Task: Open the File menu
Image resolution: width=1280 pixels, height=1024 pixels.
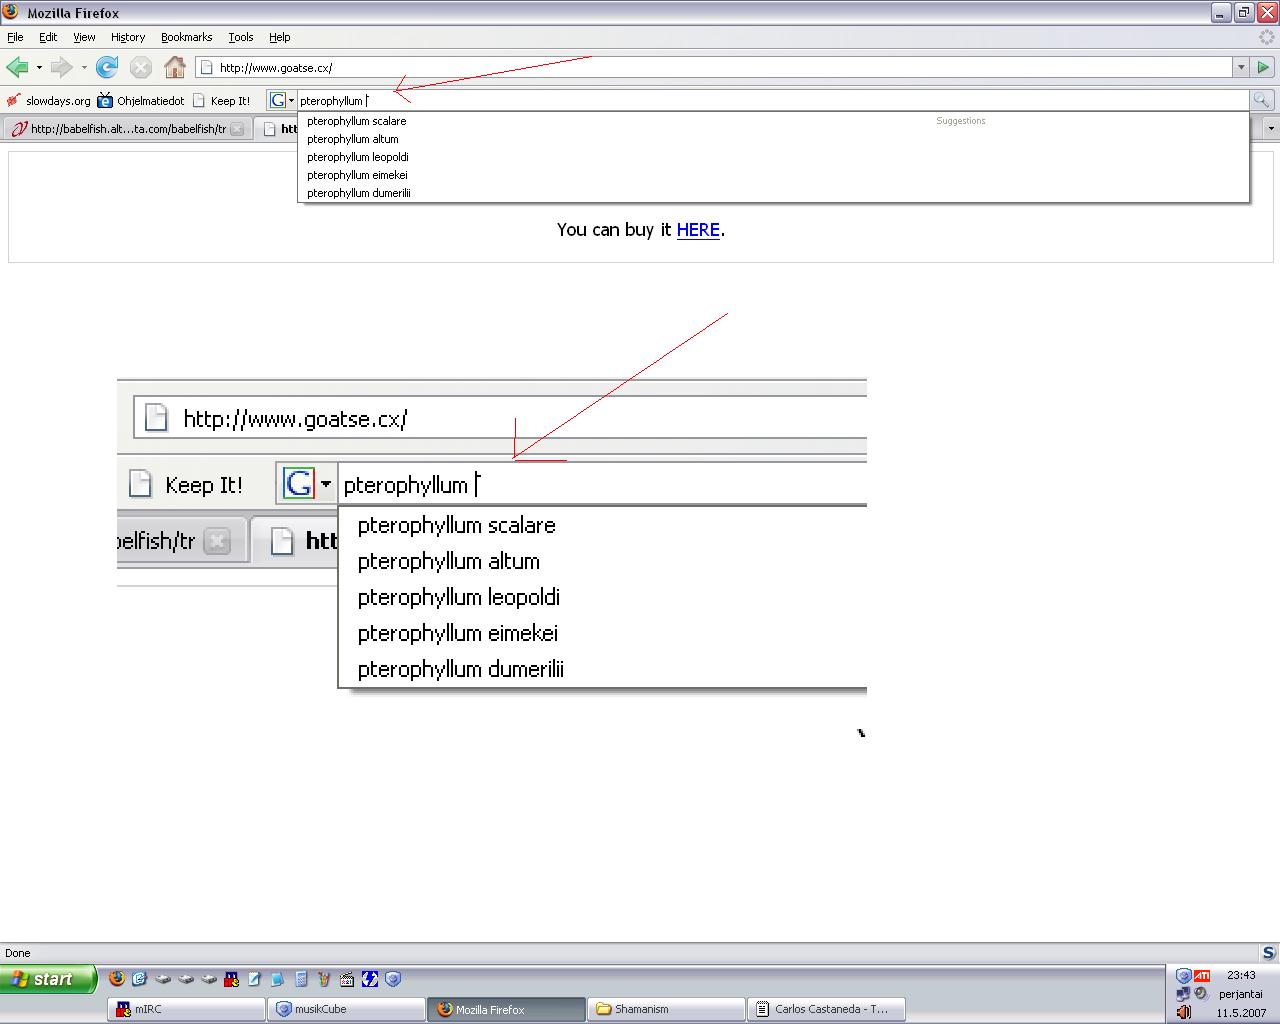Action: click(x=15, y=37)
